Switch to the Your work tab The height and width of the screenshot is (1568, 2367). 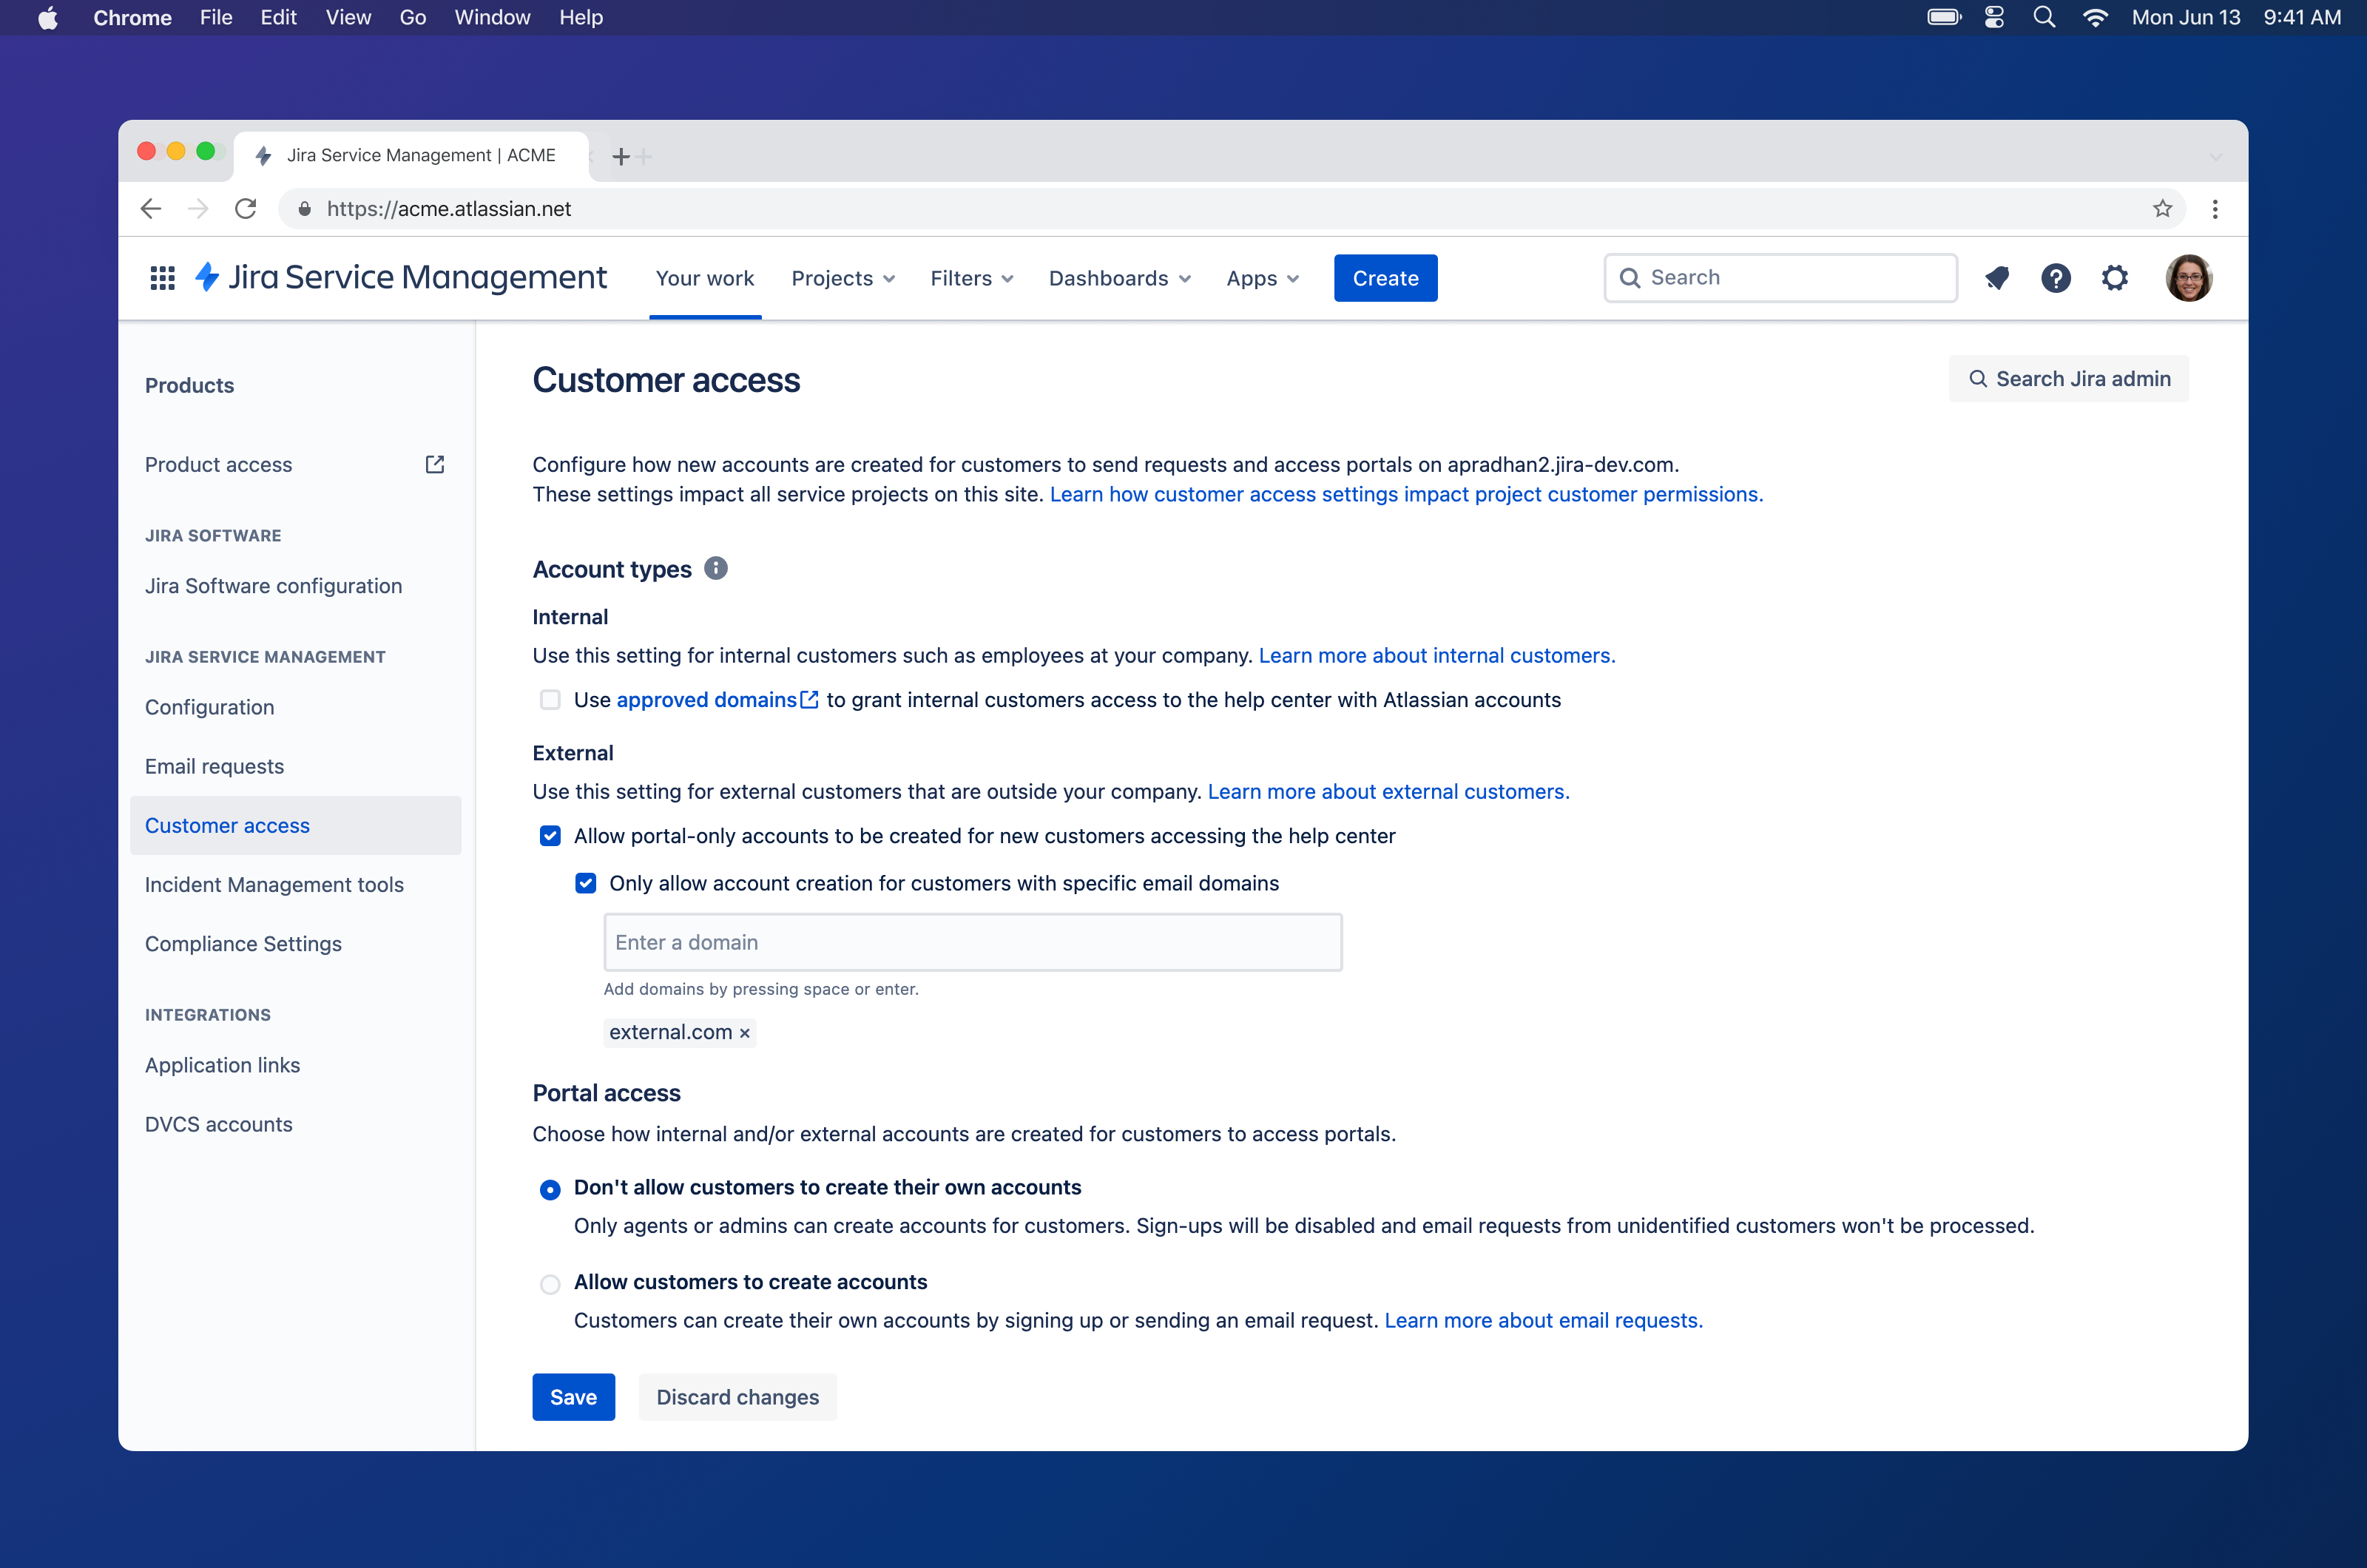705,278
